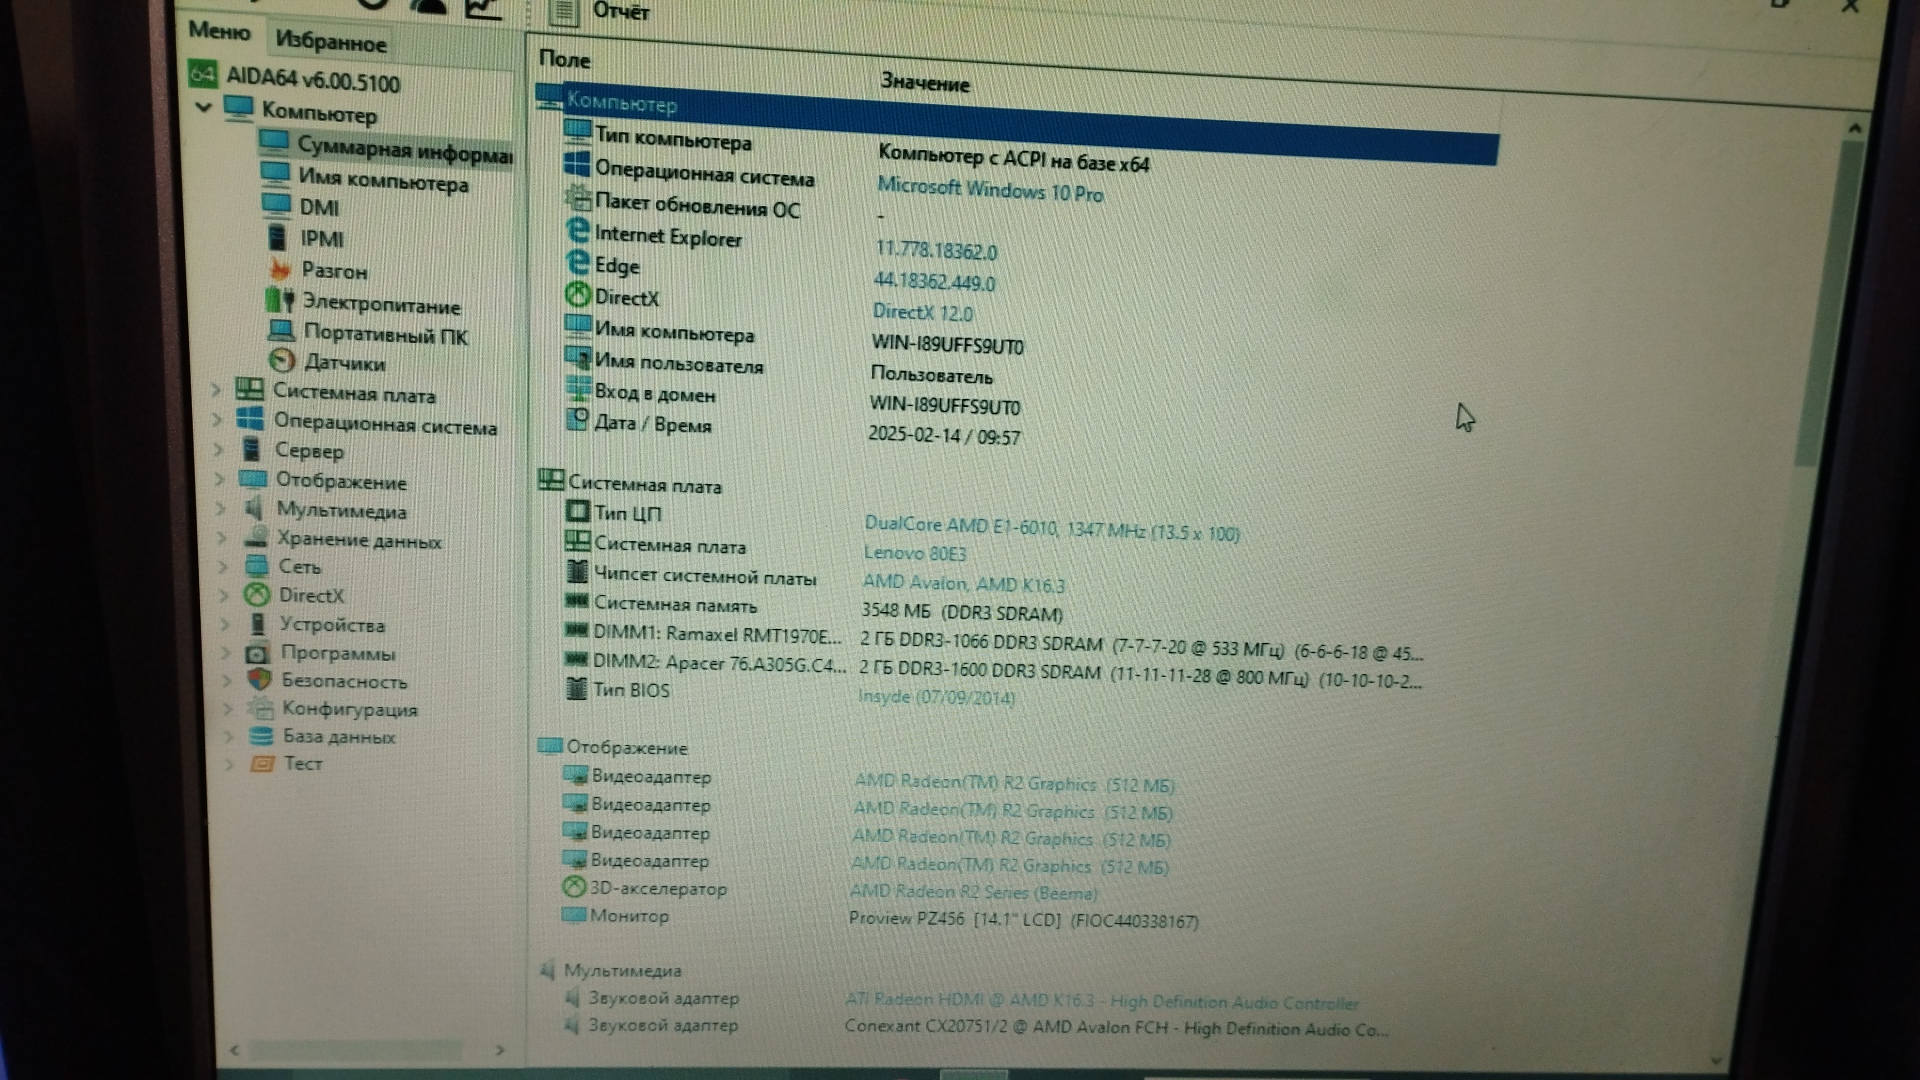Open the DirectX 12.0 link
This screenshot has width=1920, height=1080.
(x=922, y=312)
